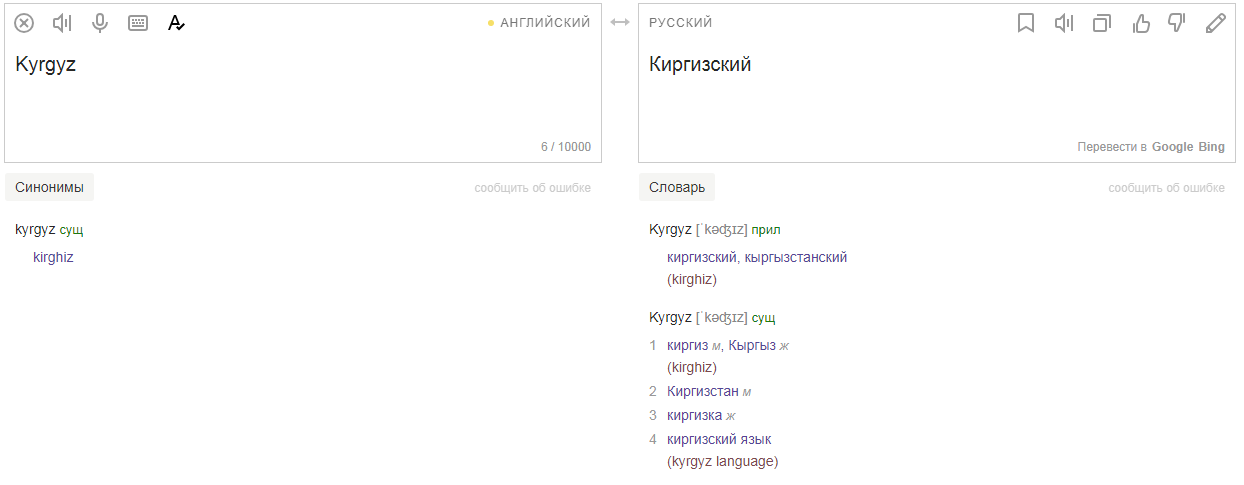Copy the translated text
Image resolution: width=1244 pixels, height=485 pixels.
(x=1102, y=23)
